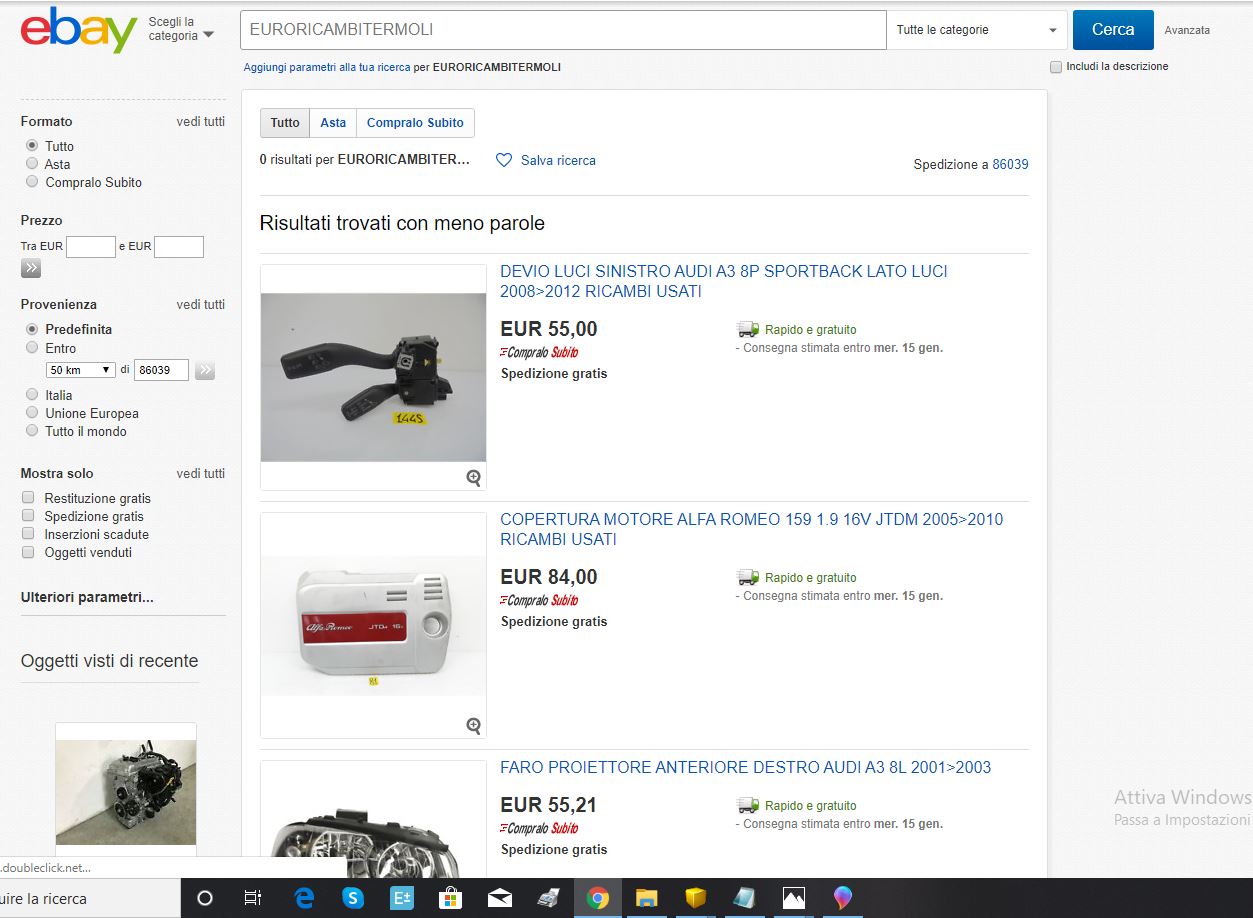The width and height of the screenshot is (1253, 918).
Task: Open DEVIO LUCI SINISTRO AUDI A3 listing
Action: pos(724,281)
